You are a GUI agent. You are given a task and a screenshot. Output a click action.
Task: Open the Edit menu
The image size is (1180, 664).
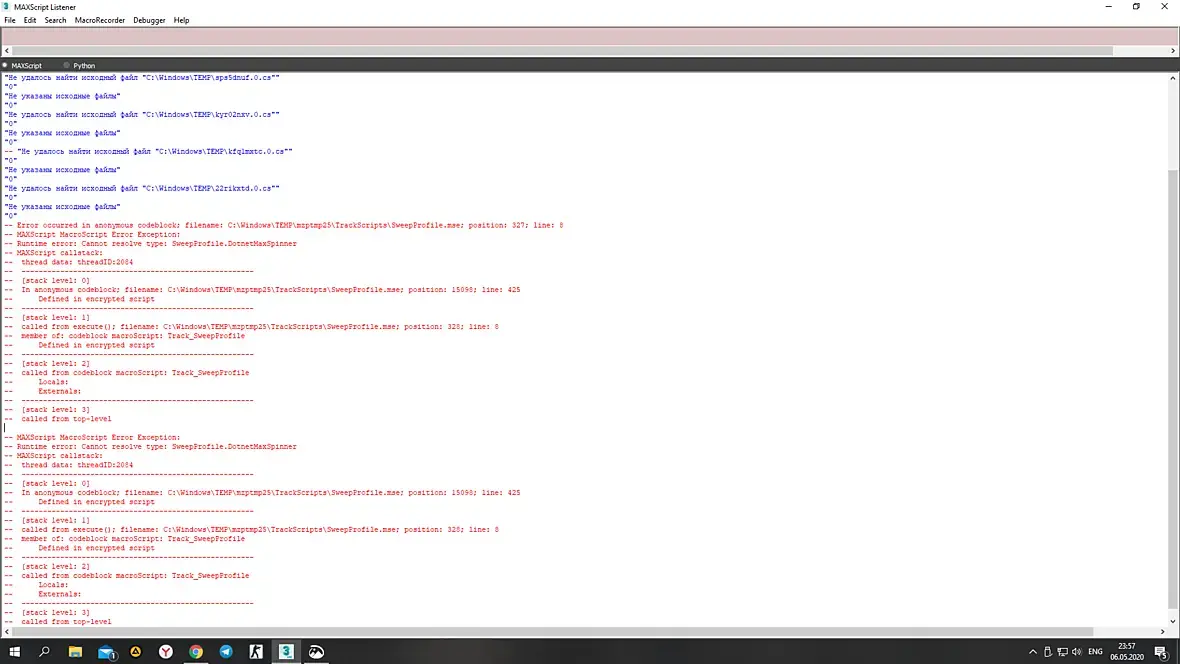click(x=29, y=20)
